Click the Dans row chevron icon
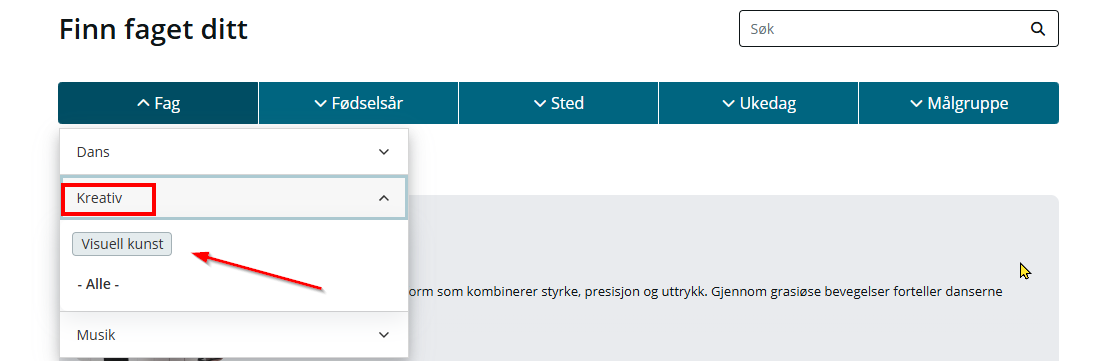The width and height of the screenshot is (1103, 361). pyautogui.click(x=383, y=152)
